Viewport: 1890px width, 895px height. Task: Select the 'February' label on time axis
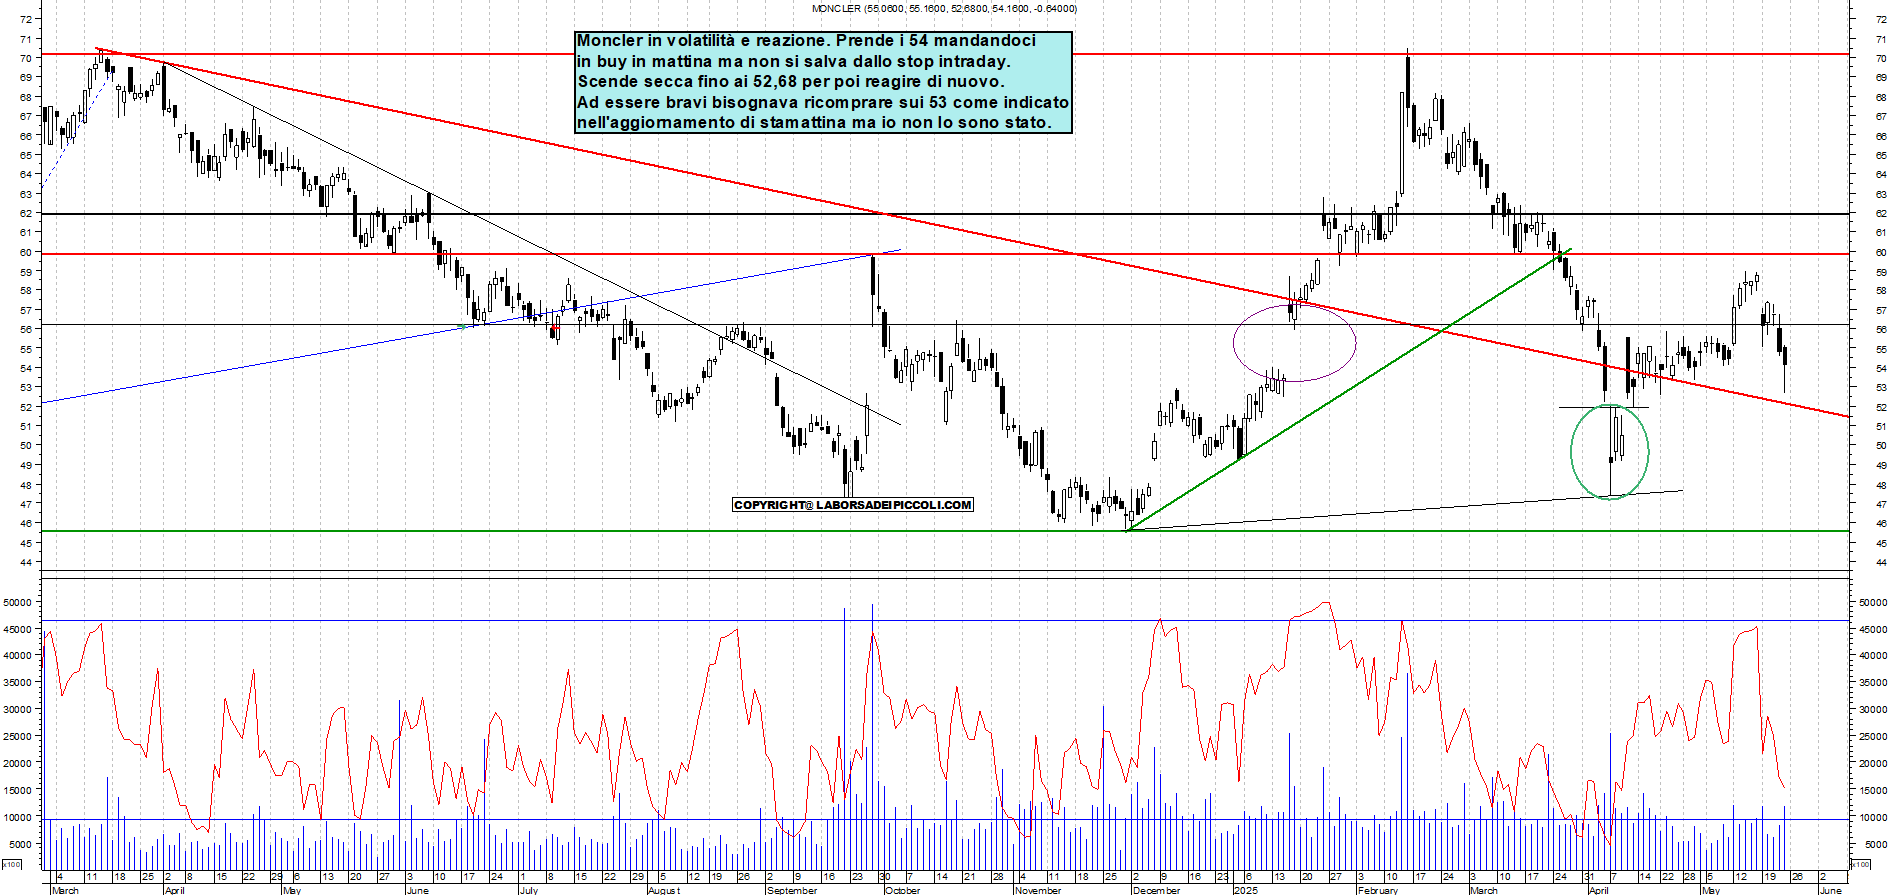pyautogui.click(x=1378, y=890)
